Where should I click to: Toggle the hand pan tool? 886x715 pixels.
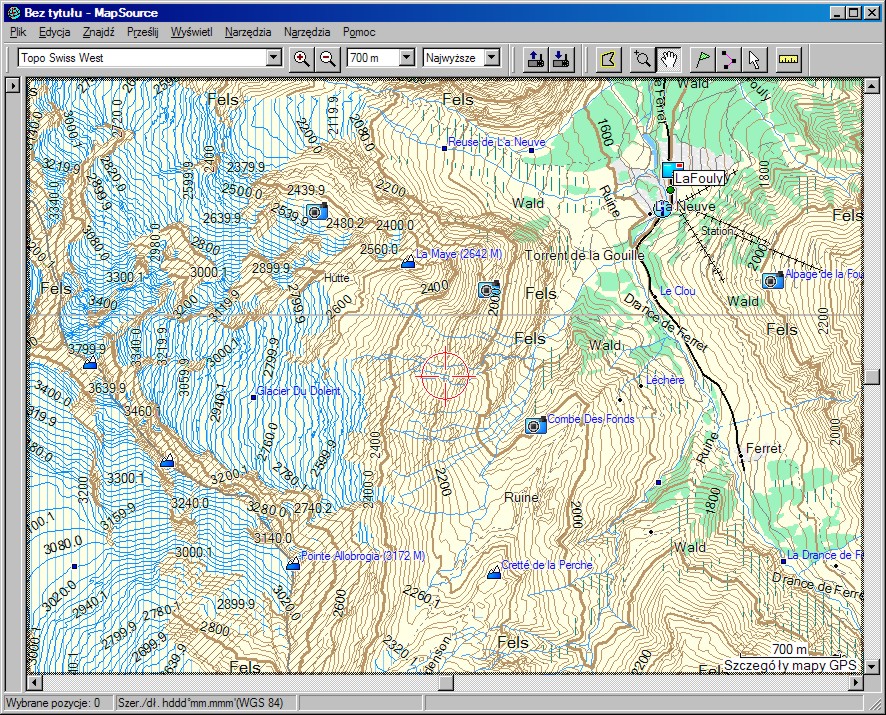coord(668,58)
